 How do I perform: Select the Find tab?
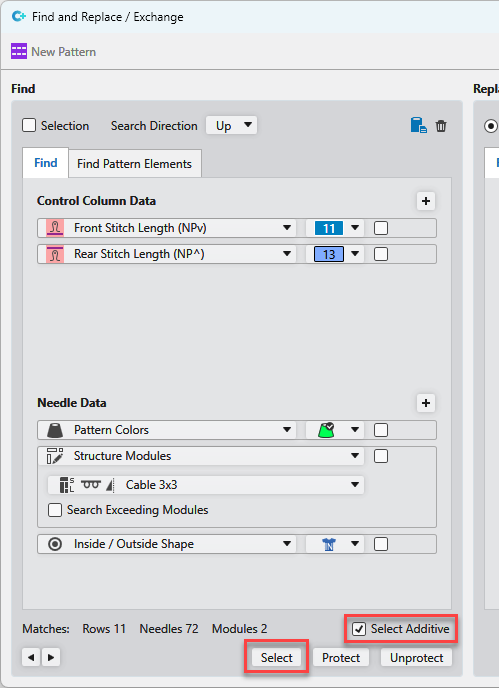(46, 163)
